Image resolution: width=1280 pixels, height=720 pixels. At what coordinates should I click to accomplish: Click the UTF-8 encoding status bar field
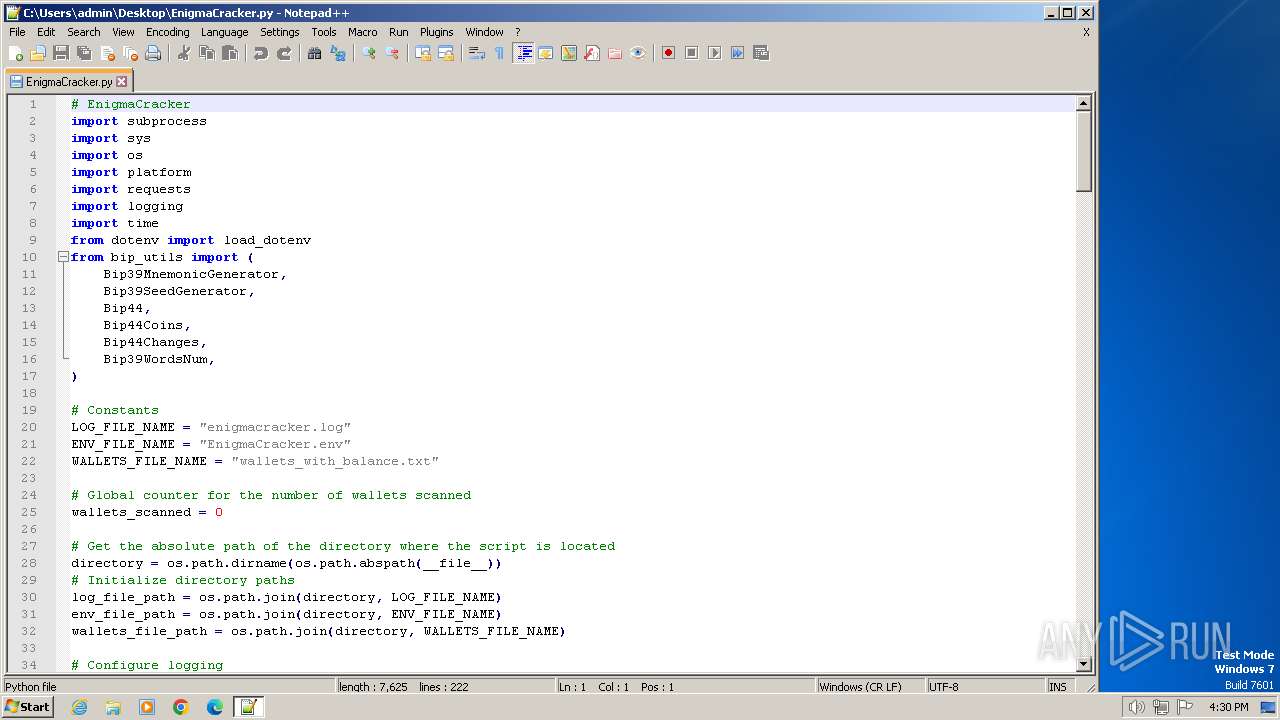(985, 687)
